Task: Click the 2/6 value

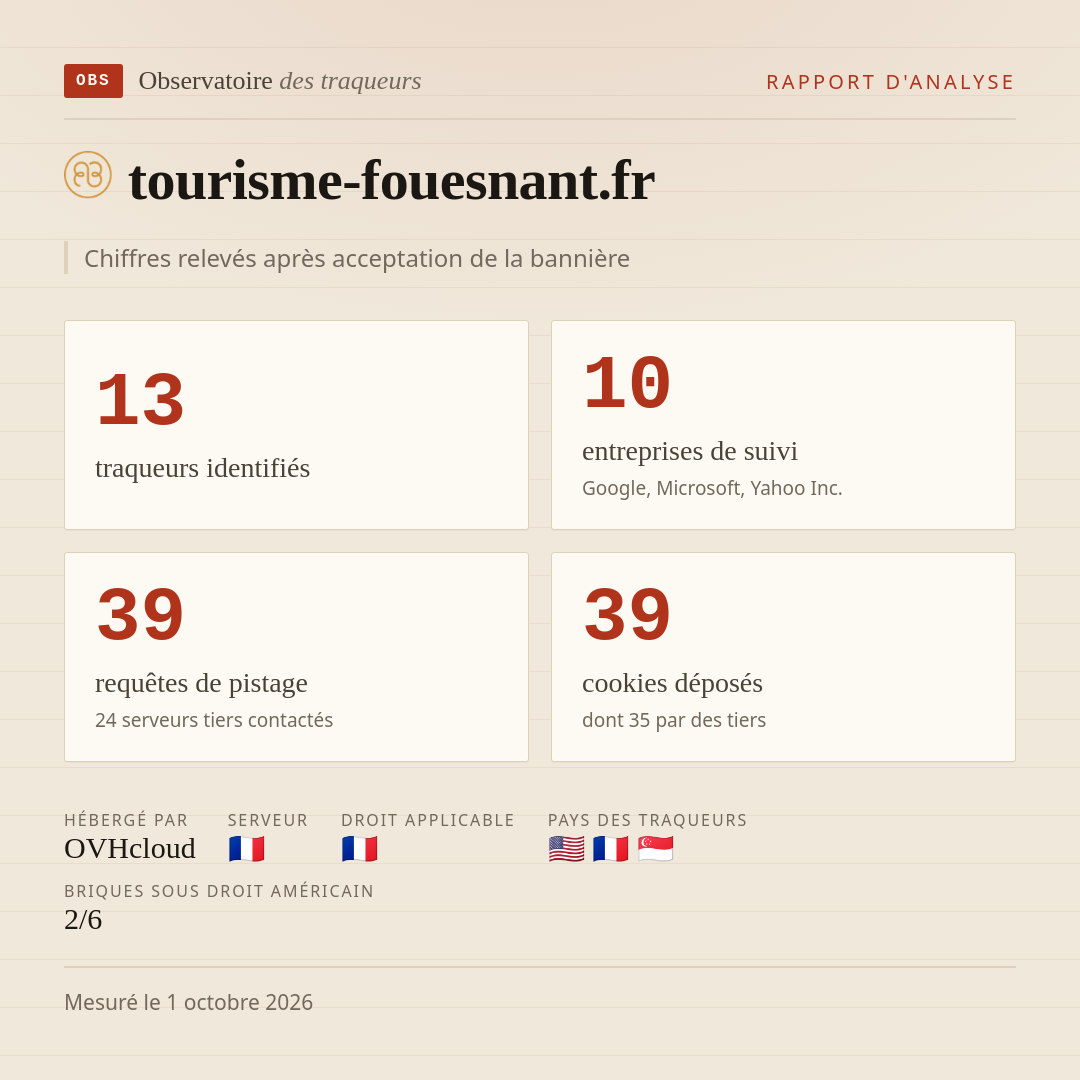Action: tap(83, 920)
